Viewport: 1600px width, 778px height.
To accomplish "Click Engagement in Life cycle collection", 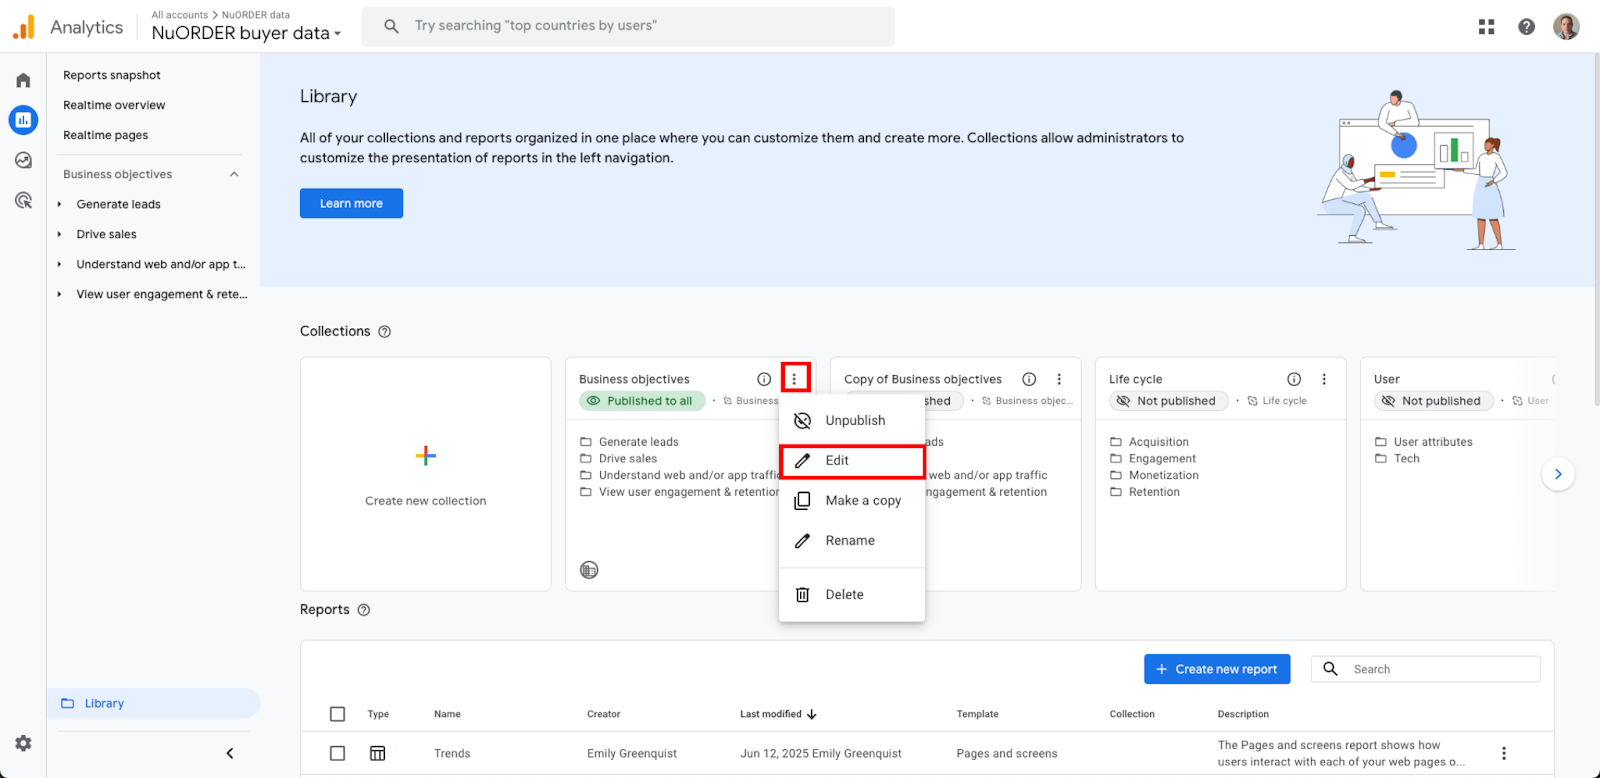I will [1162, 459].
